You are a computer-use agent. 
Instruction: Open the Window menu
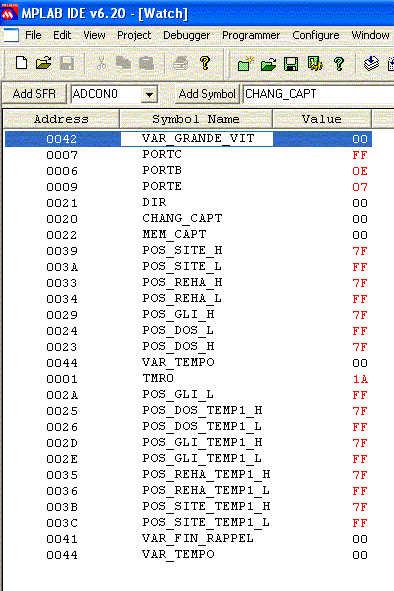[x=370, y=35]
